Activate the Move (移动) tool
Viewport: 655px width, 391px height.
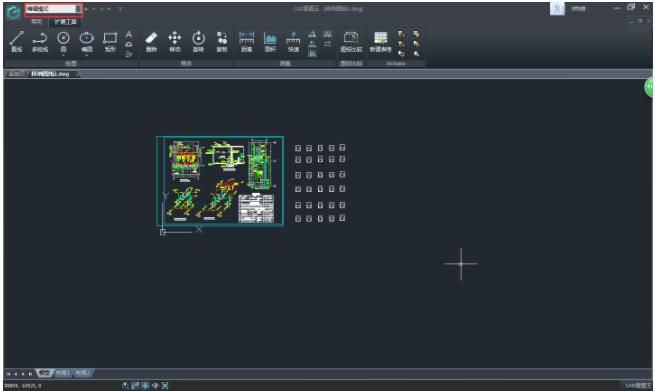[175, 41]
